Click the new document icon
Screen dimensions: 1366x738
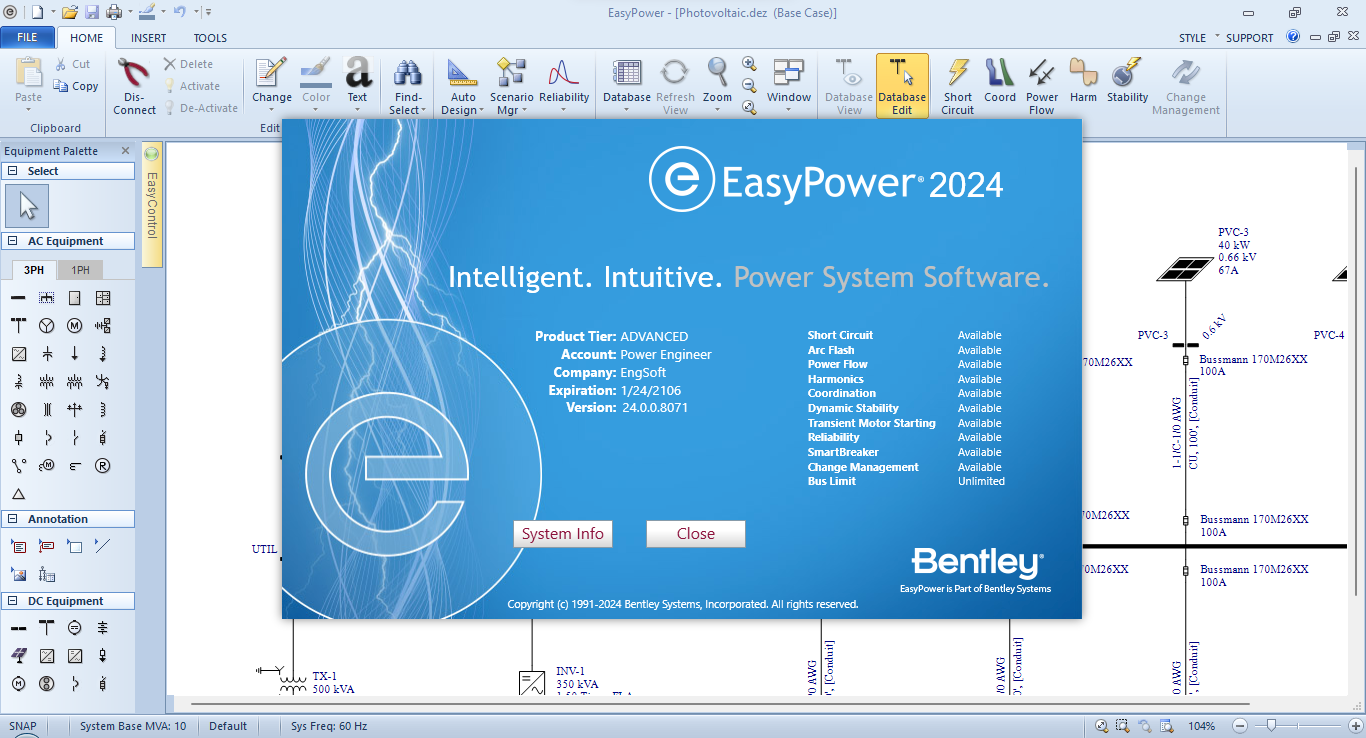pos(37,12)
